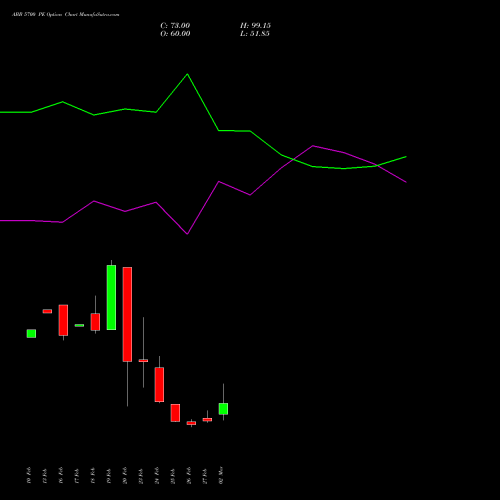Click the thin red candle above 23 Feb

click(143, 360)
